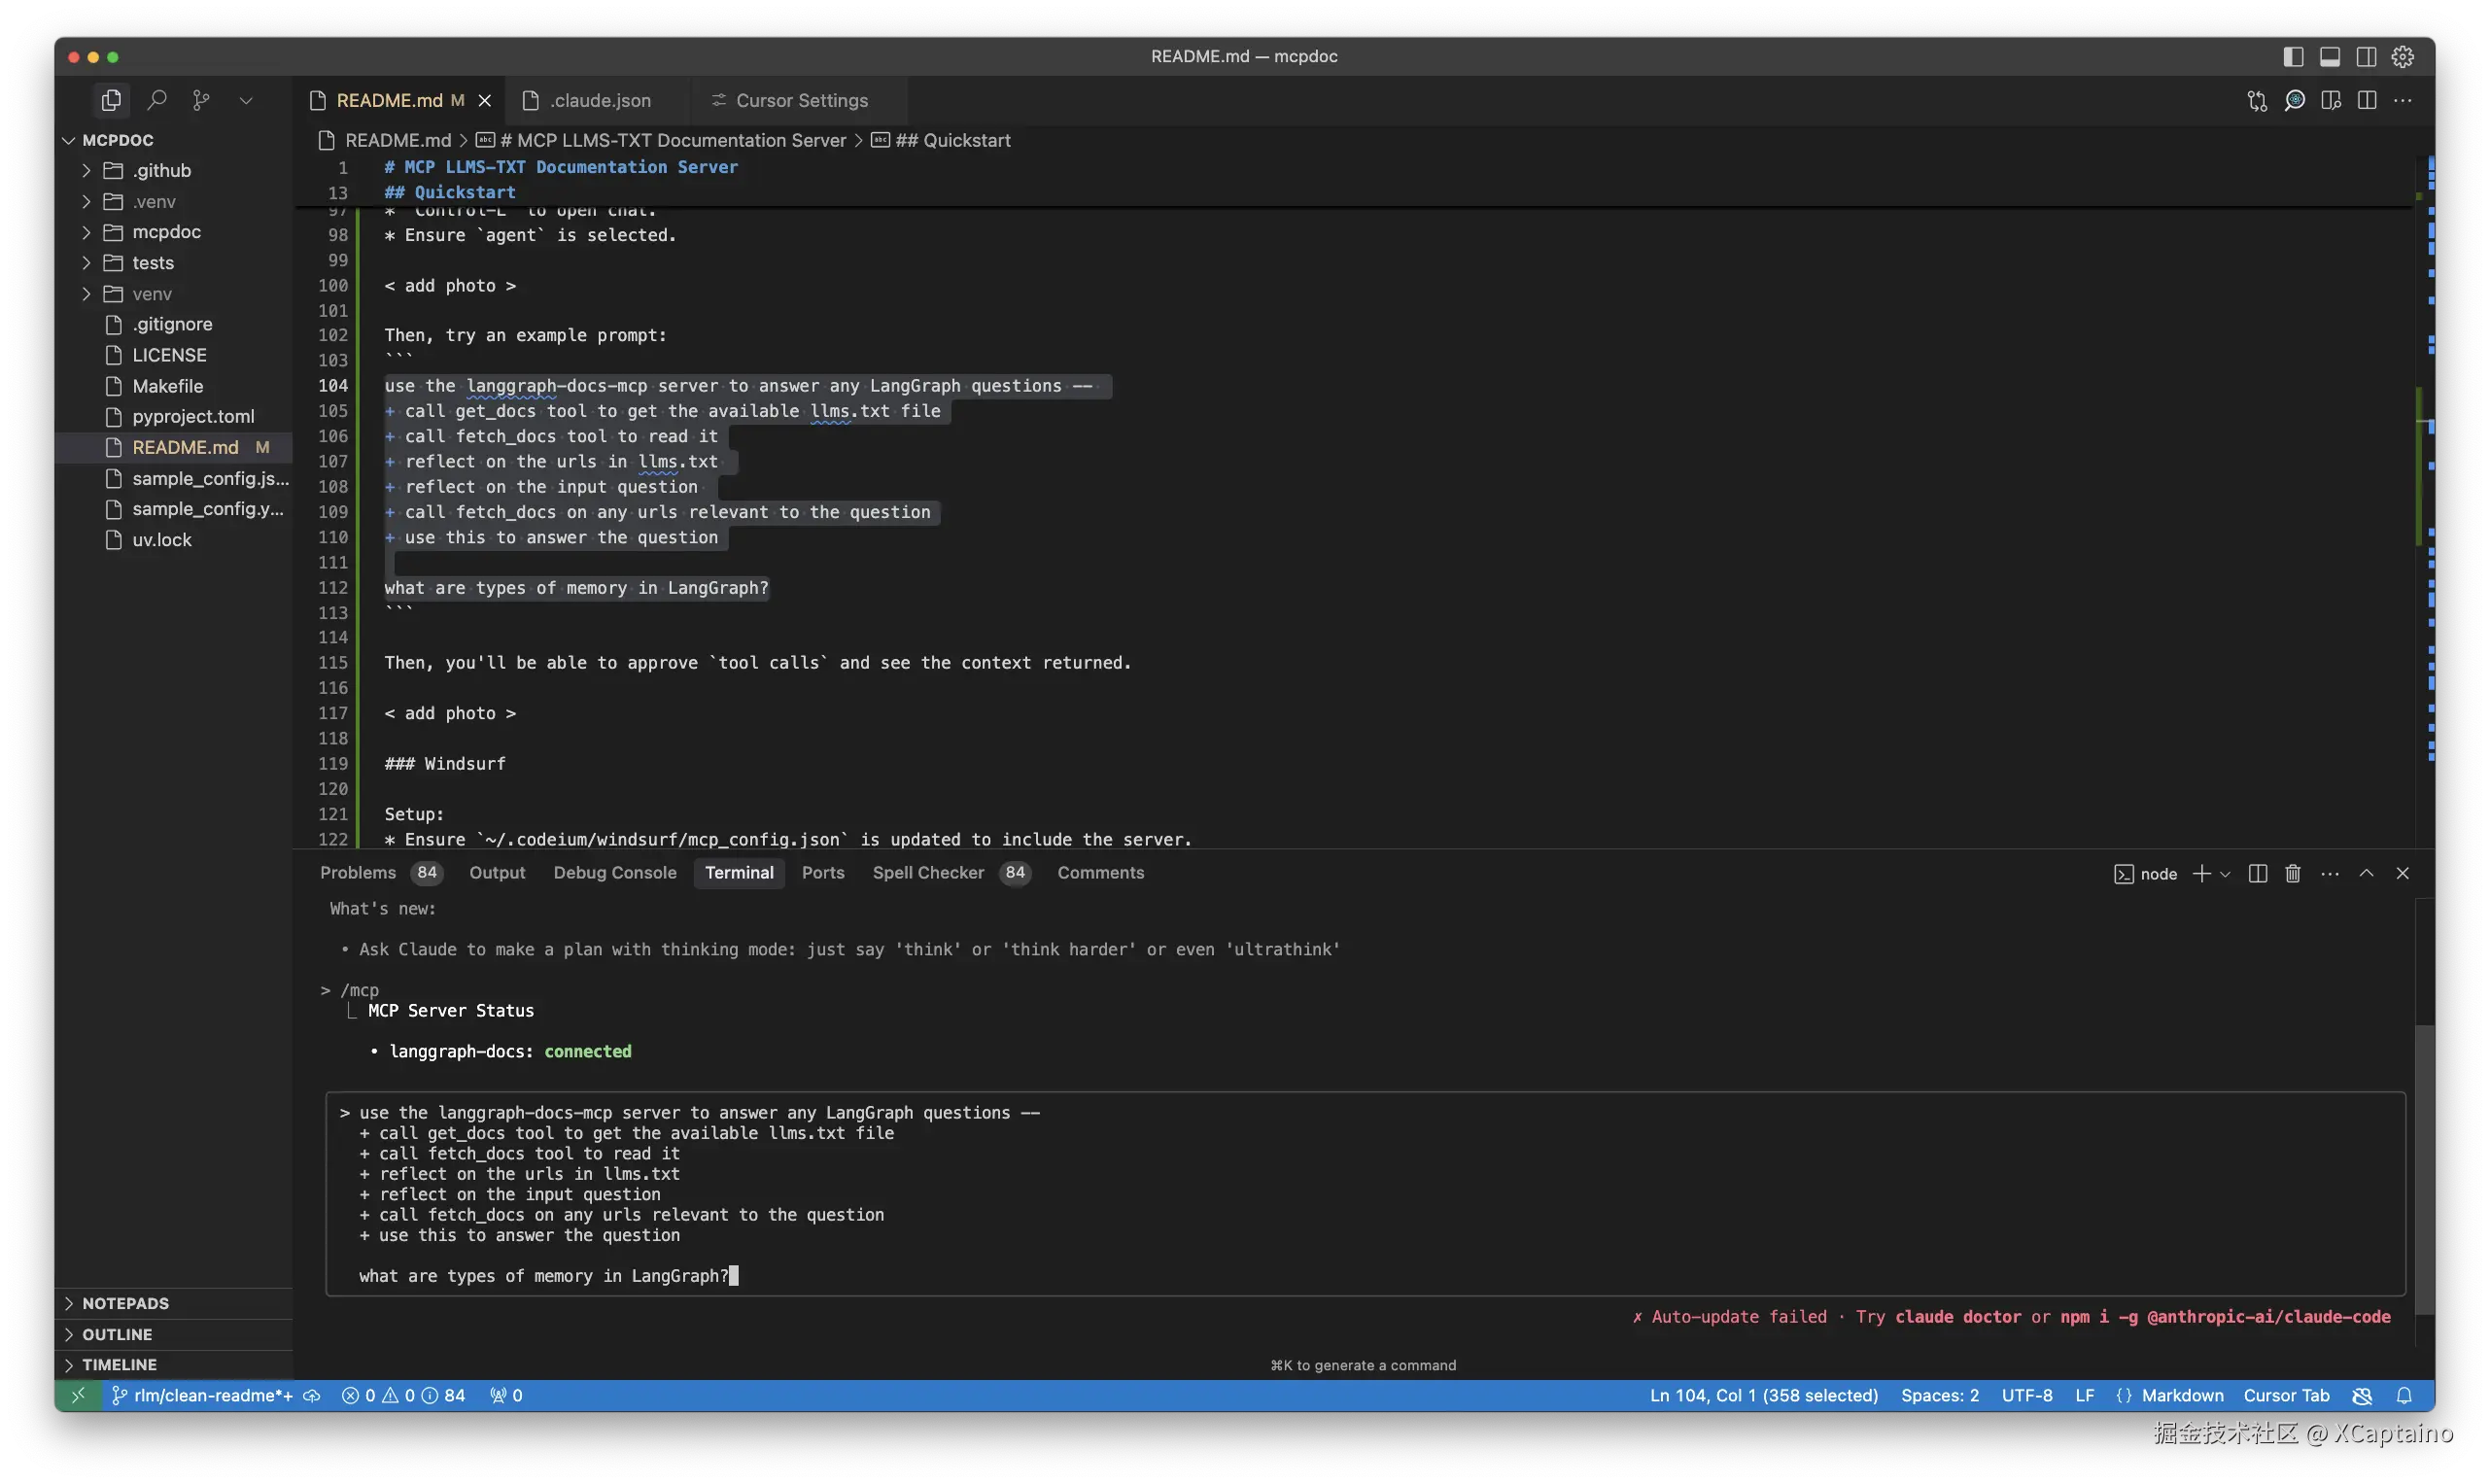Maximize the panel with up chevron

pos(2366,874)
